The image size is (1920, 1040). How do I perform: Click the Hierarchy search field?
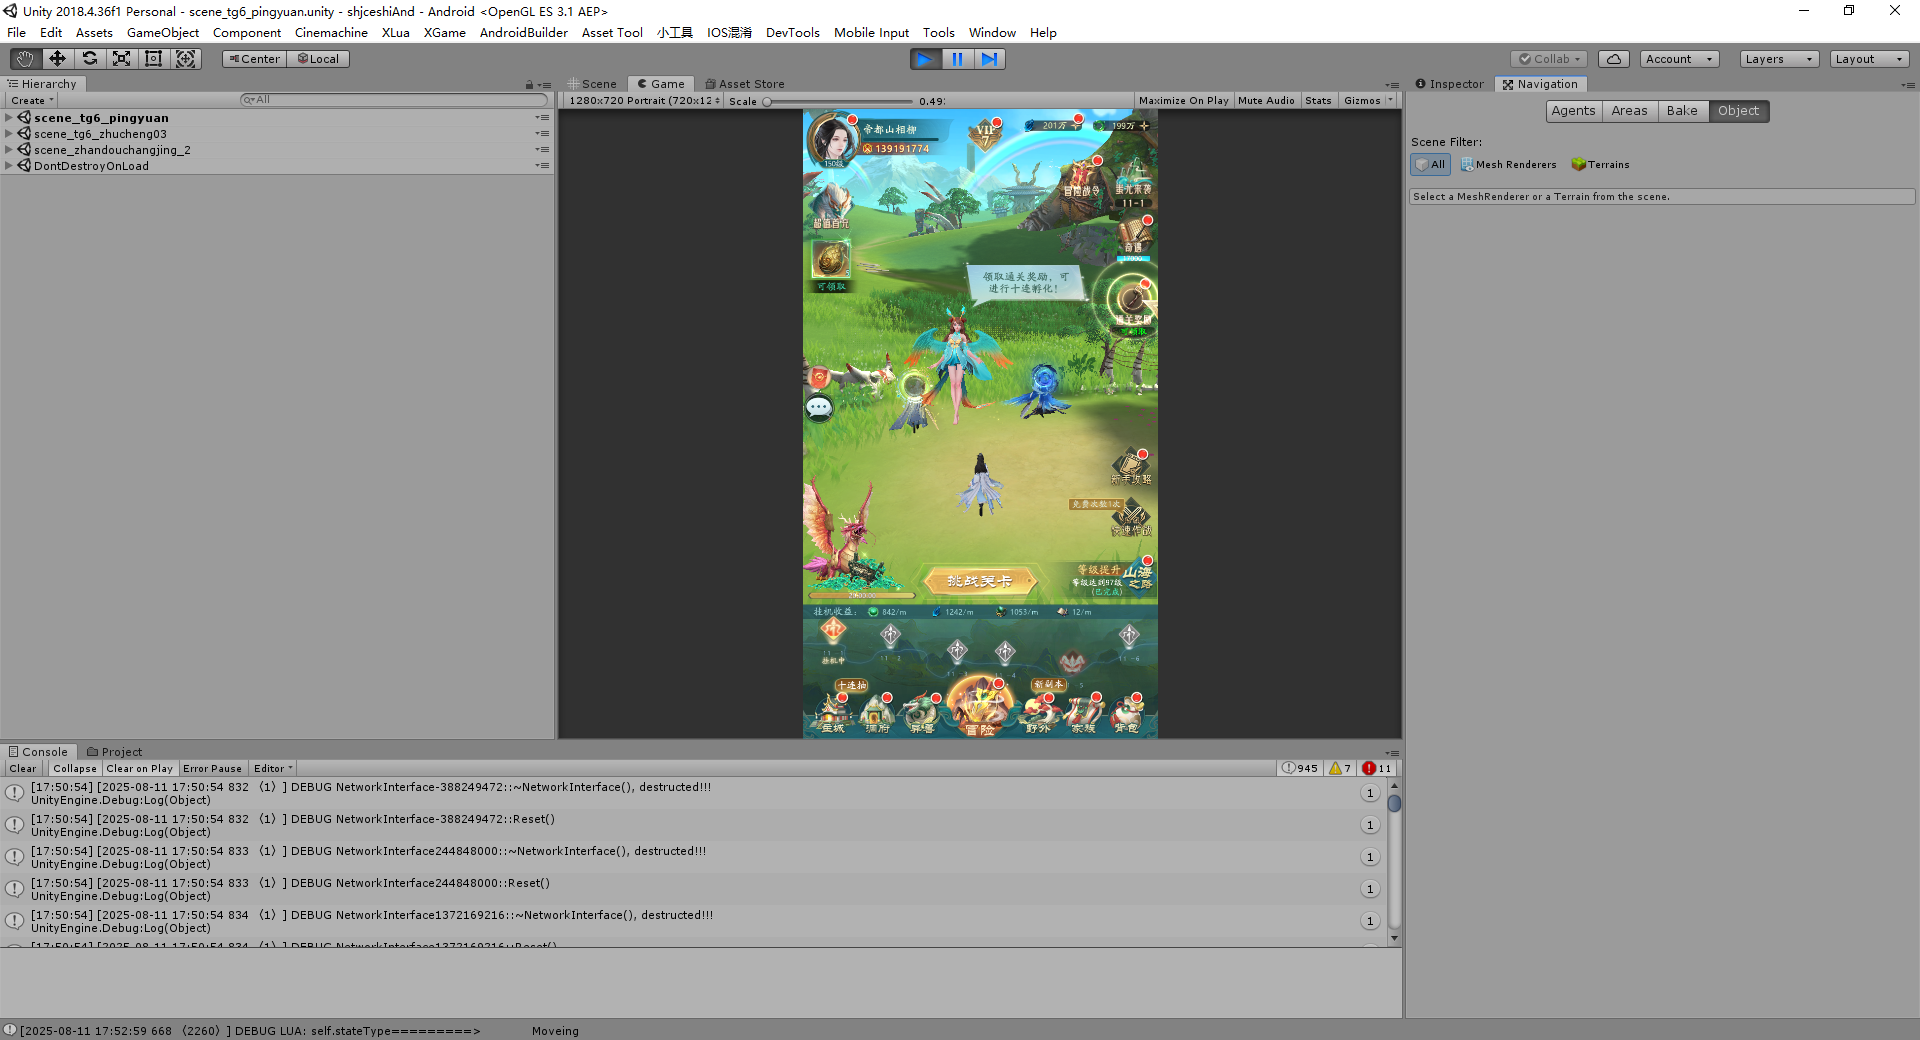394,100
